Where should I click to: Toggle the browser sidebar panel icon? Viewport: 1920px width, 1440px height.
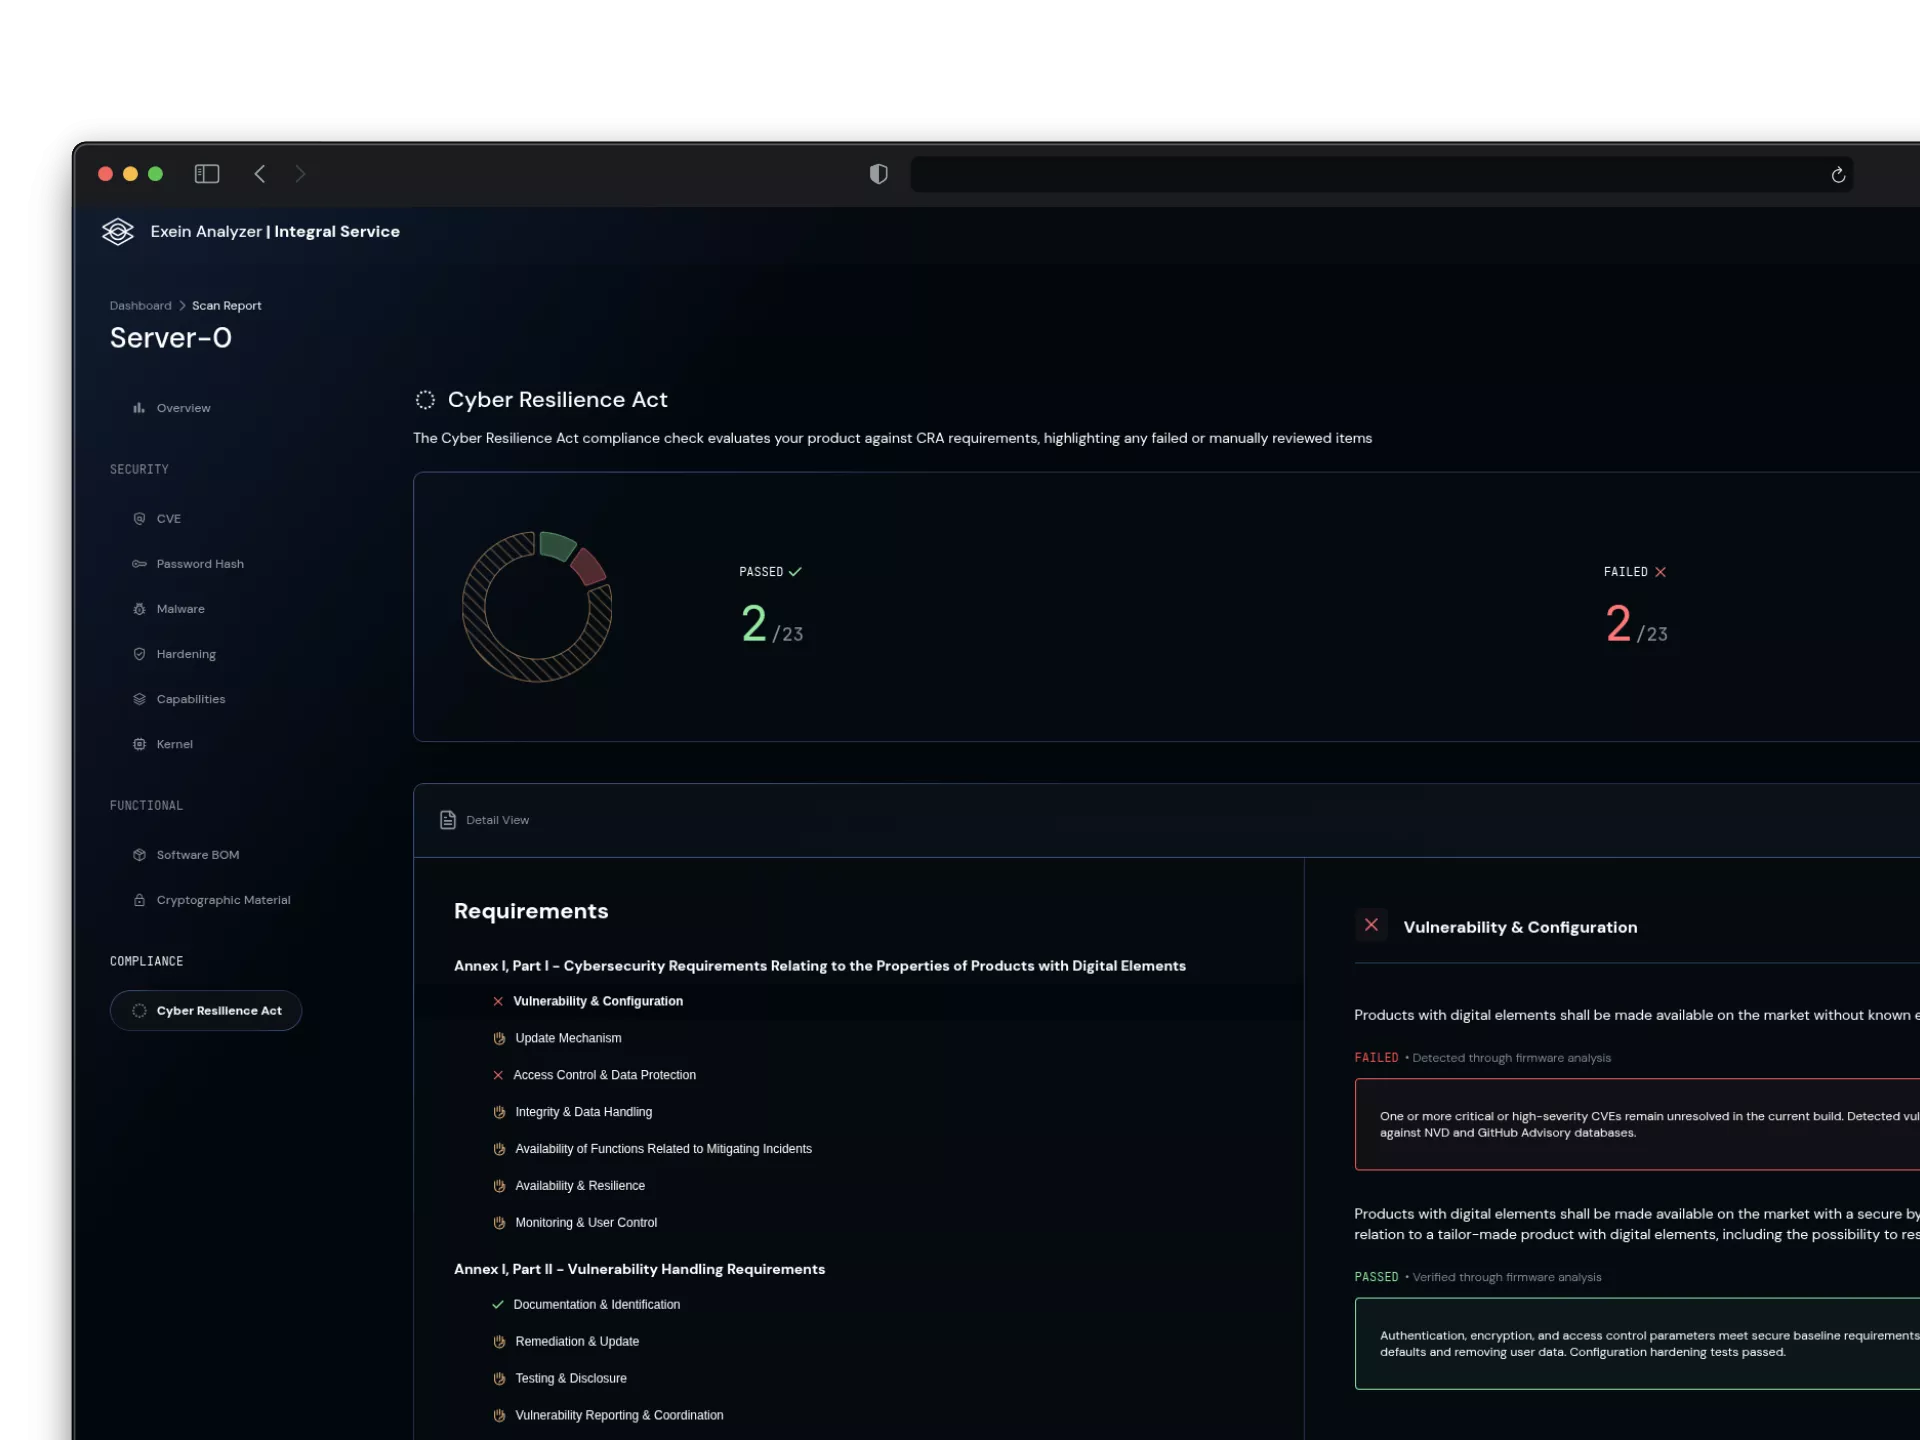[x=207, y=174]
